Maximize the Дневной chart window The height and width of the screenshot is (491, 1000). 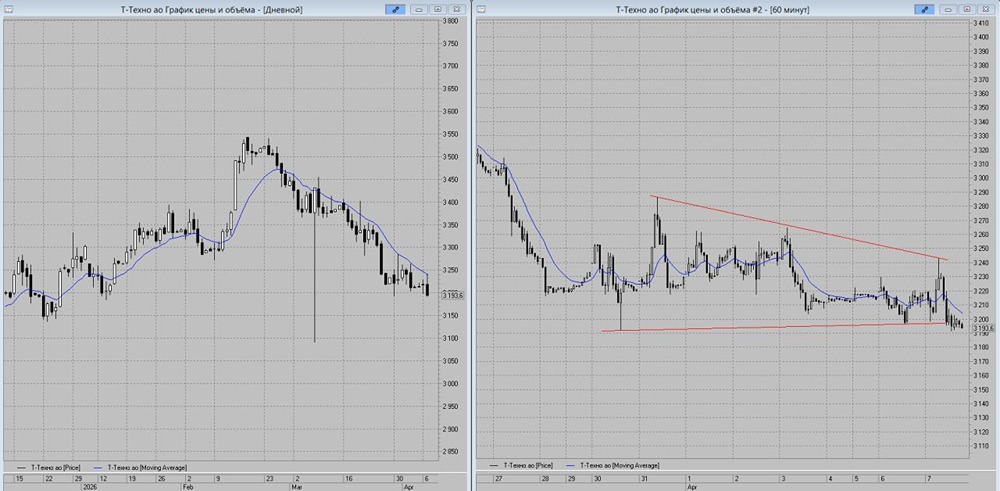tap(438, 10)
